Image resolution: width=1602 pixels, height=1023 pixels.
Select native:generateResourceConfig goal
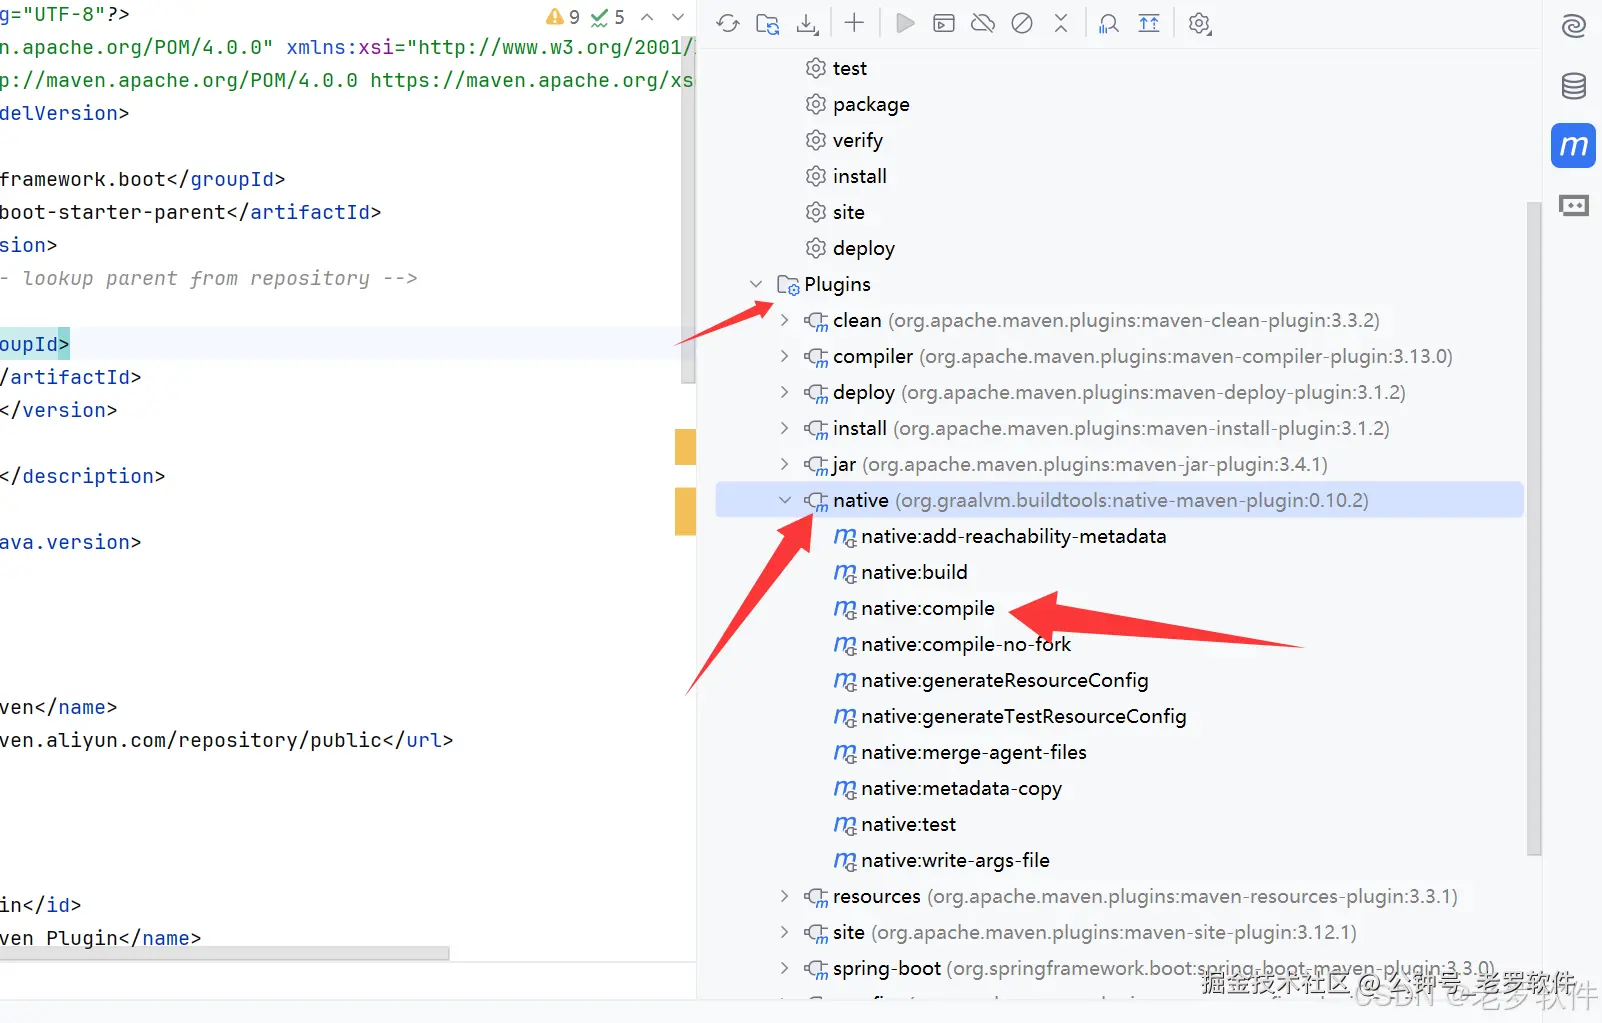pyautogui.click(x=991, y=680)
